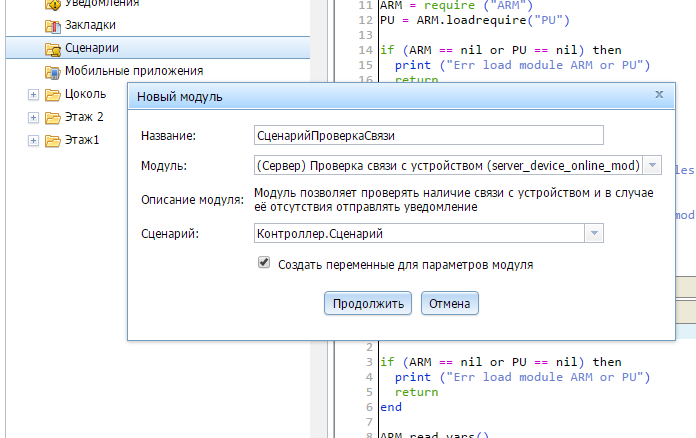Screen dimensions: 696x438
Task: Click print statement on line 4 of lower editor
Action: [522, 377]
